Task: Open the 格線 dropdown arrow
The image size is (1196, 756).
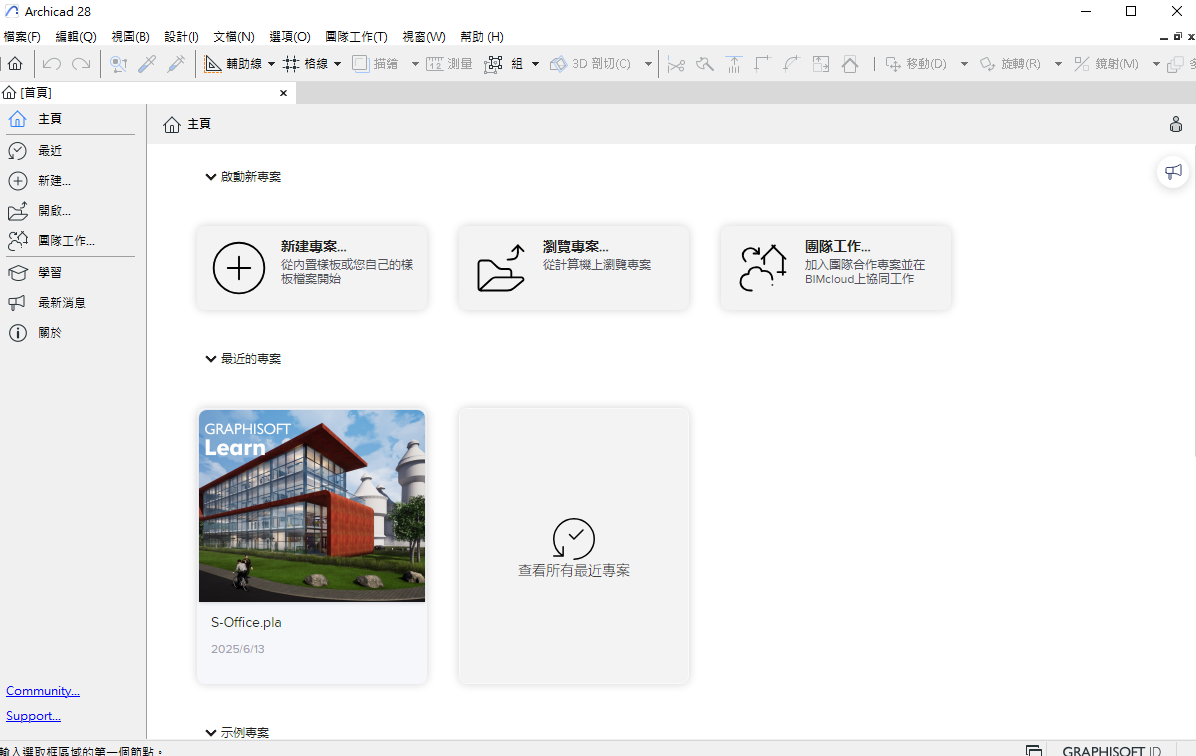Action: [x=337, y=64]
